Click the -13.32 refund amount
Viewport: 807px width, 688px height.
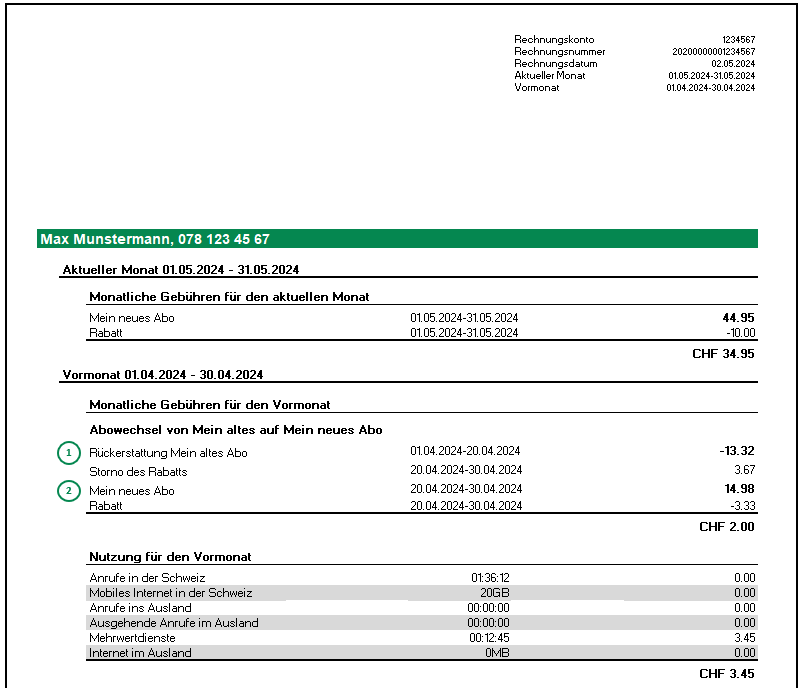737,451
